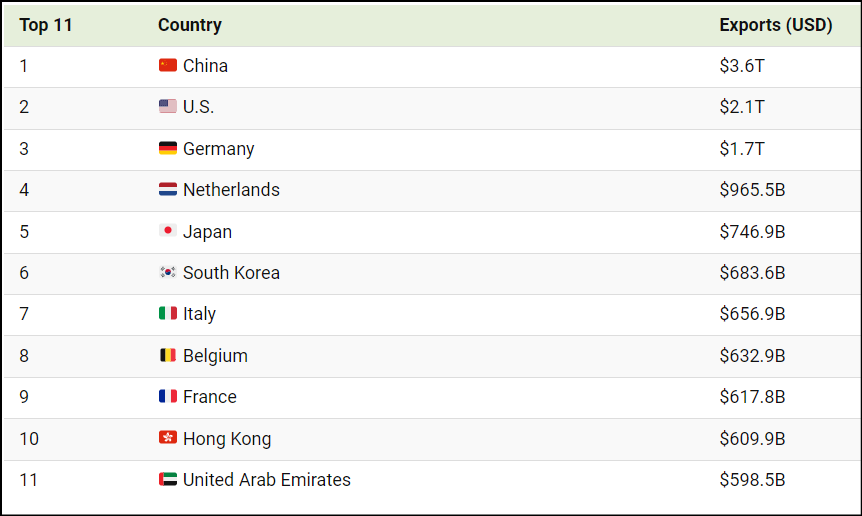Select the Country column header
Screen dimensions: 862x516
190,25
